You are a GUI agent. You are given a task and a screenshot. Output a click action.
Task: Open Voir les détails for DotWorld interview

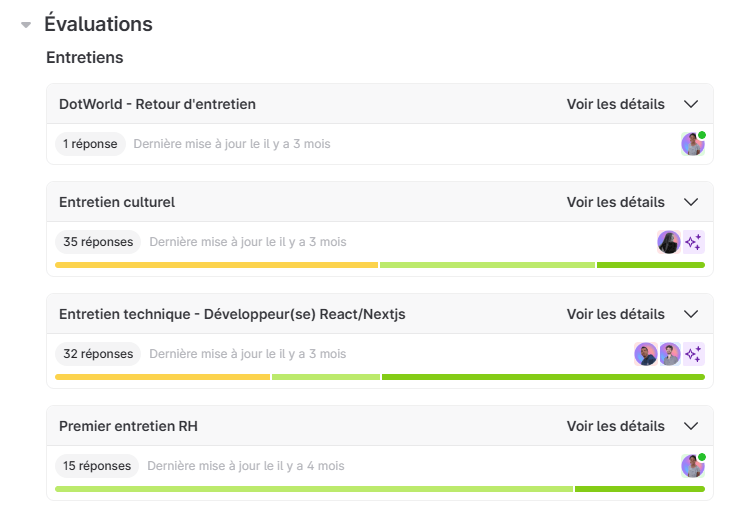(615, 104)
